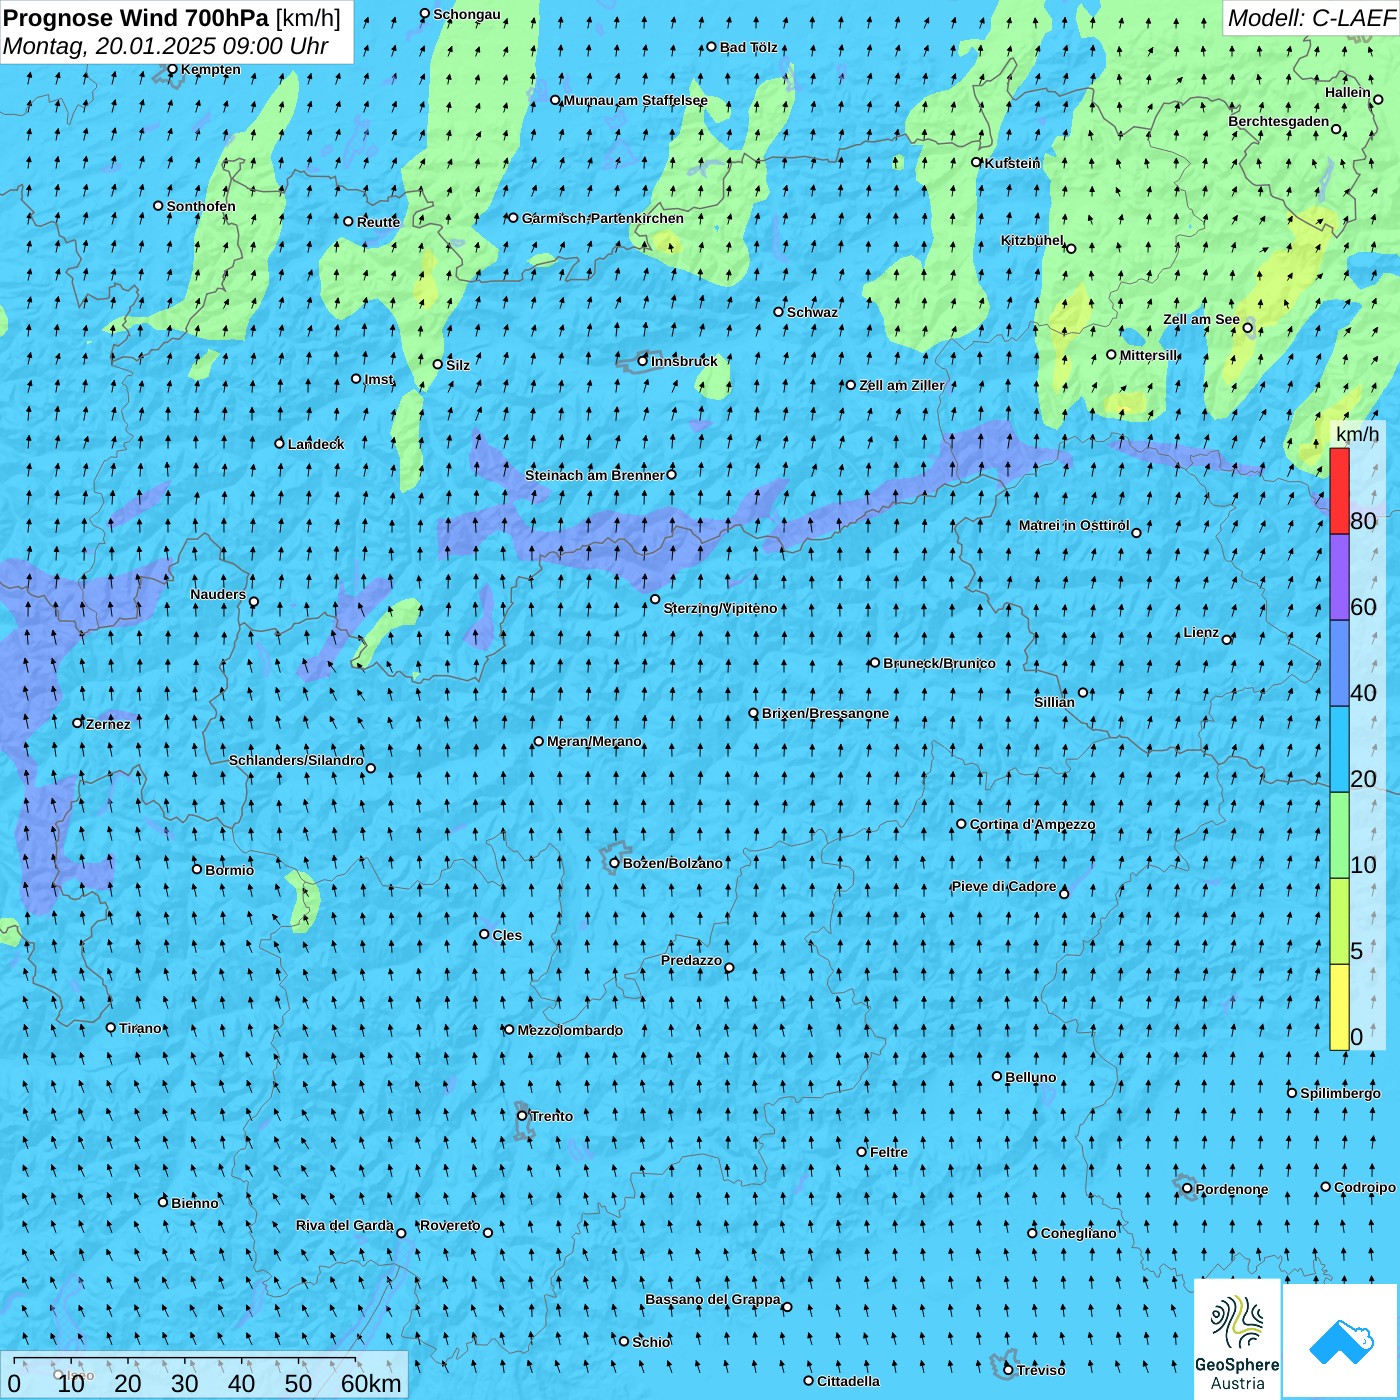Viewport: 1400px width, 1400px height.
Task: Click the 'Sillian' label
Action: point(1055,702)
